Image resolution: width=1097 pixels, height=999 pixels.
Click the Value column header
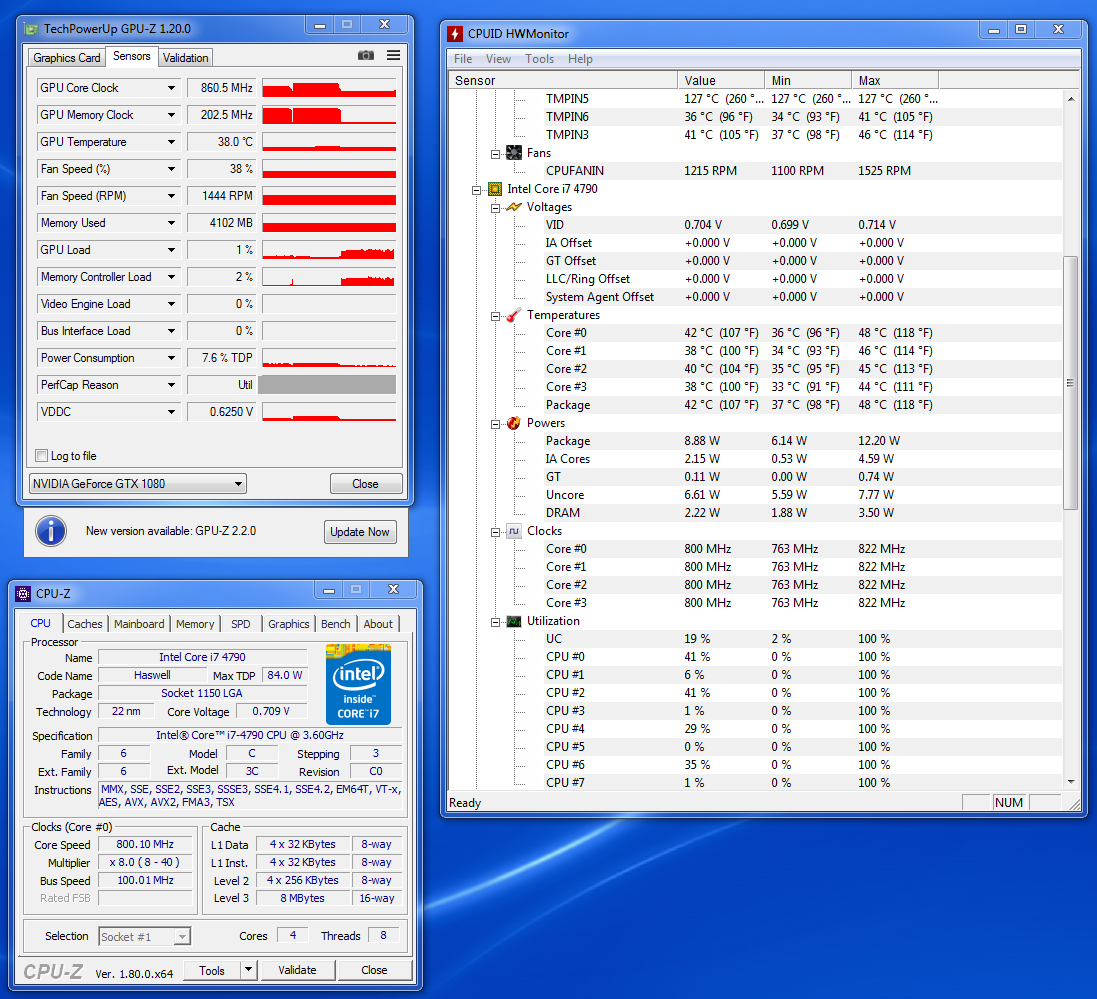pyautogui.click(x=721, y=80)
